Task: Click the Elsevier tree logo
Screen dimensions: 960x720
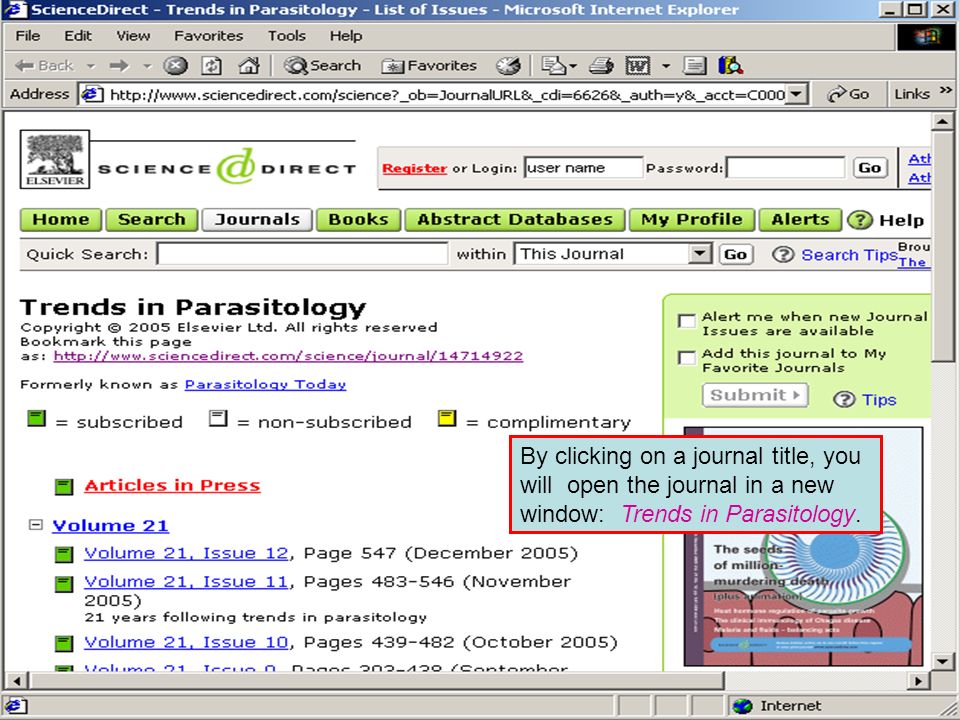Action: (55, 159)
